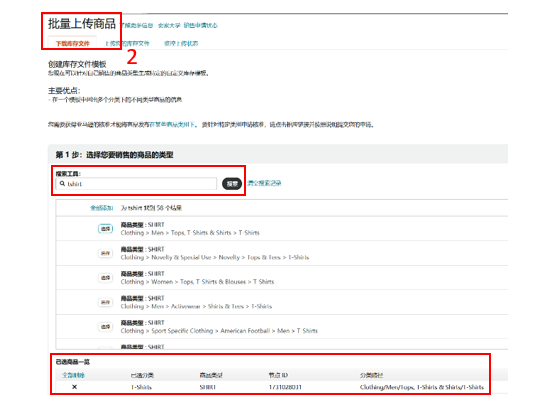Switch to the upload inventory file tab
Screen dimensions: 542x415
coord(127,44)
